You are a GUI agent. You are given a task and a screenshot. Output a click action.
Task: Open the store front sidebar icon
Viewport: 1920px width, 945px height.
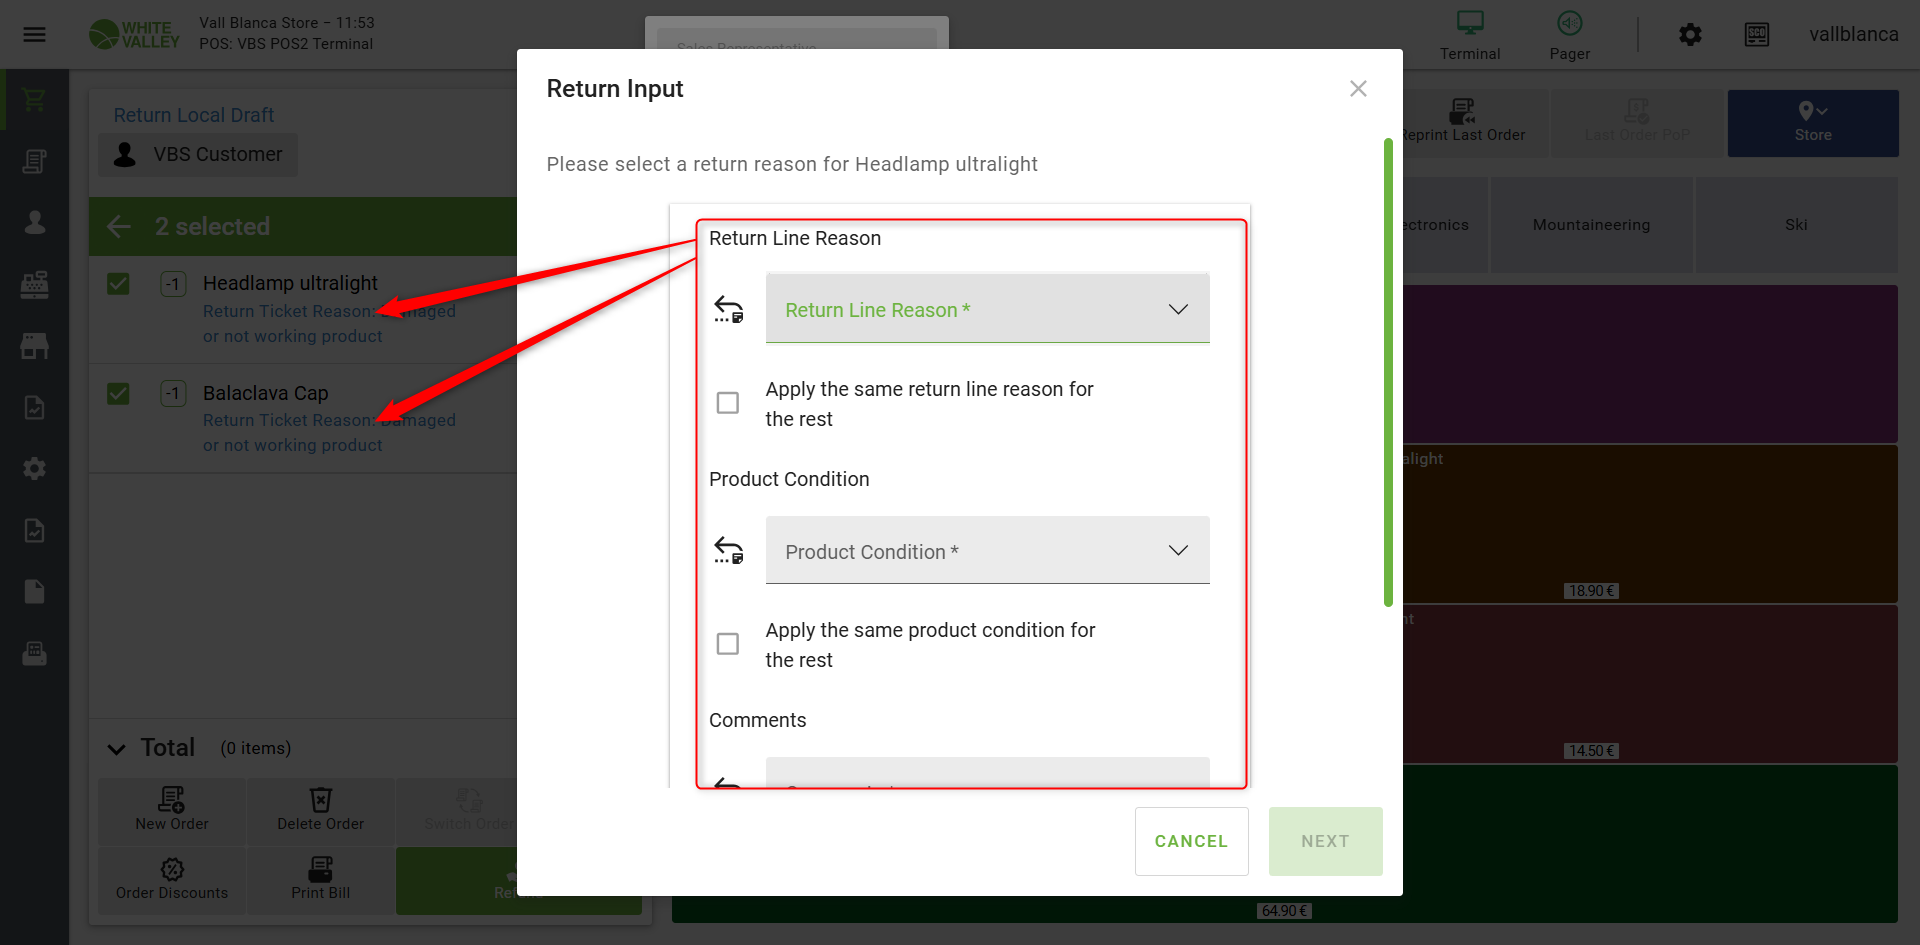point(34,346)
